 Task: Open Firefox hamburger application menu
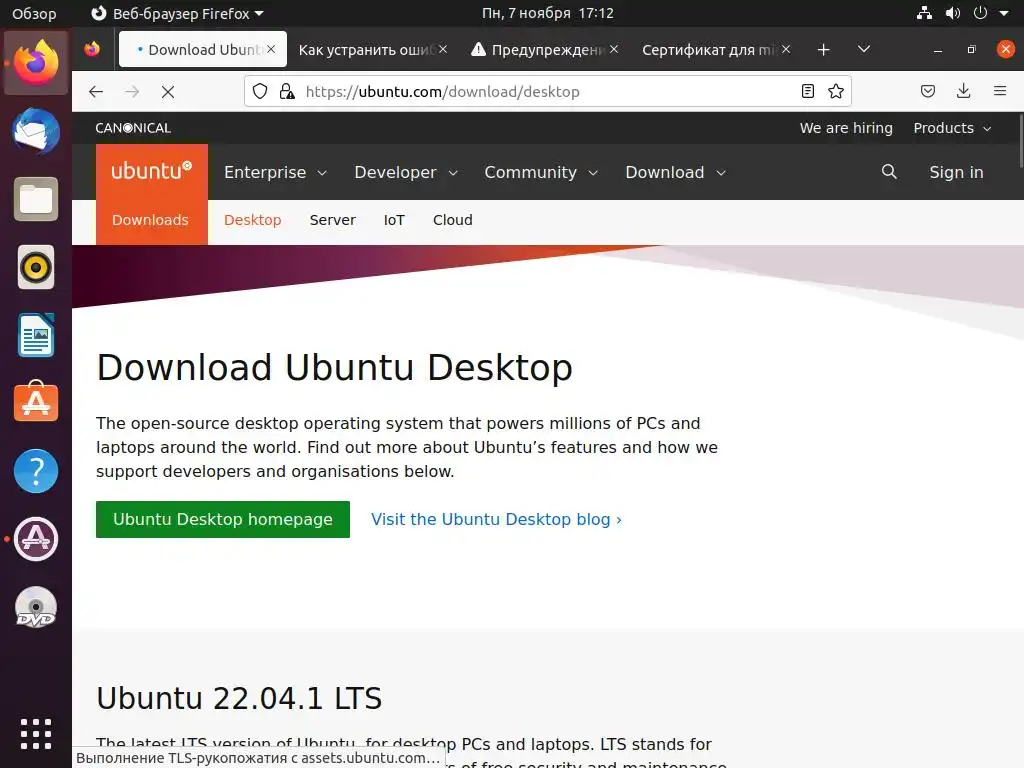[x=1000, y=91]
